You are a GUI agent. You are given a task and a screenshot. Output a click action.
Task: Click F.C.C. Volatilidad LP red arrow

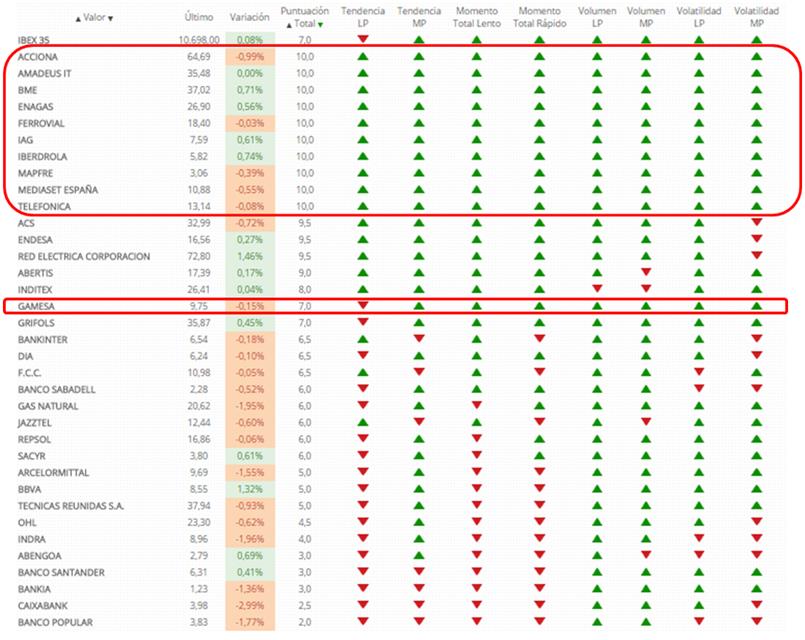click(699, 372)
